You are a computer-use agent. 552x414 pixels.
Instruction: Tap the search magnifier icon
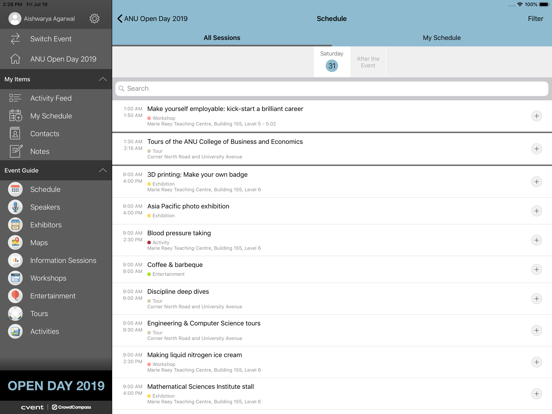(x=121, y=88)
